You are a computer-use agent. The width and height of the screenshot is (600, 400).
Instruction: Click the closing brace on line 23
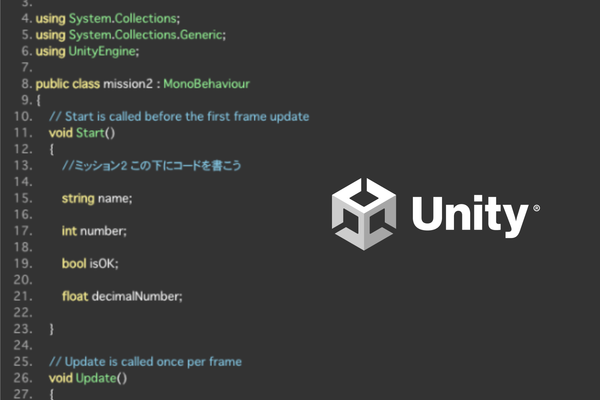(52, 329)
